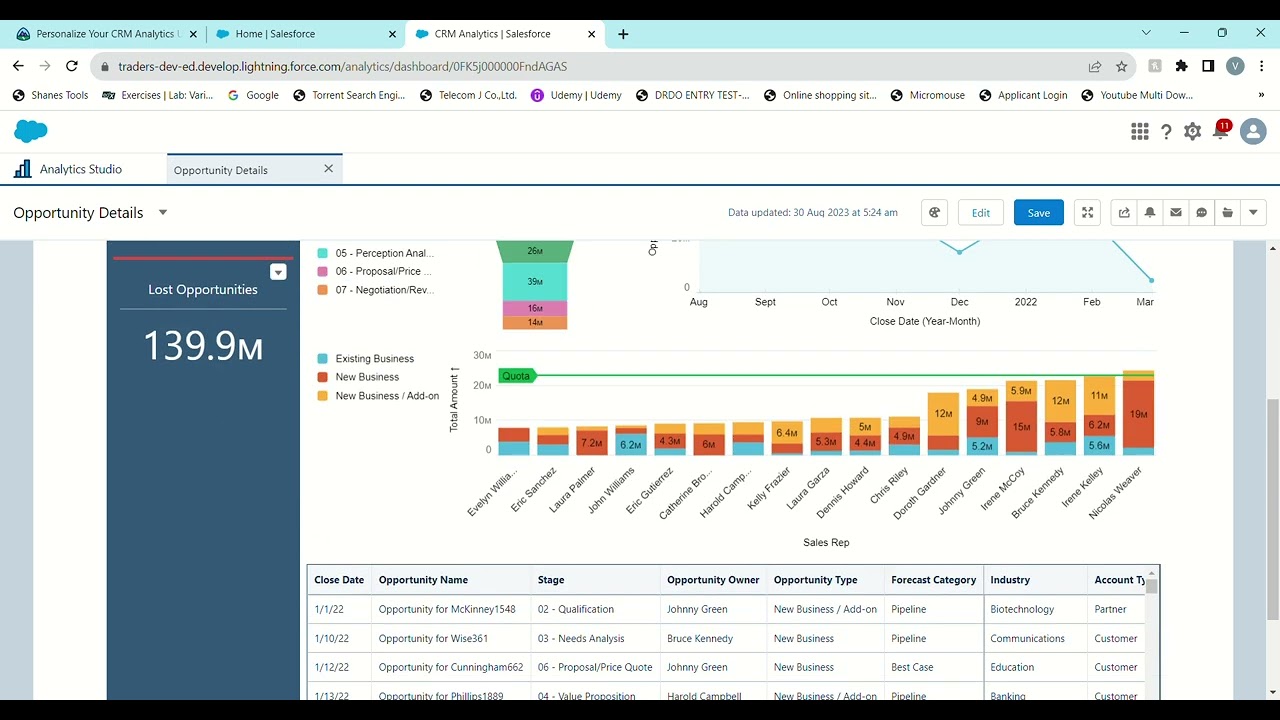Open the Opportunity Details title dropdown arrow
Viewport: 1280px width, 720px height.
(x=163, y=212)
